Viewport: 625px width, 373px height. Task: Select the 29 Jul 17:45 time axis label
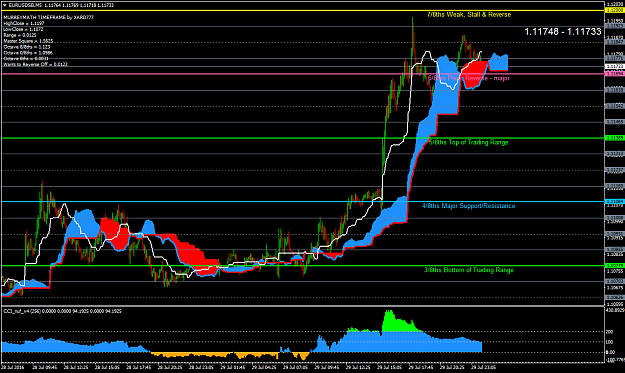[421, 367]
